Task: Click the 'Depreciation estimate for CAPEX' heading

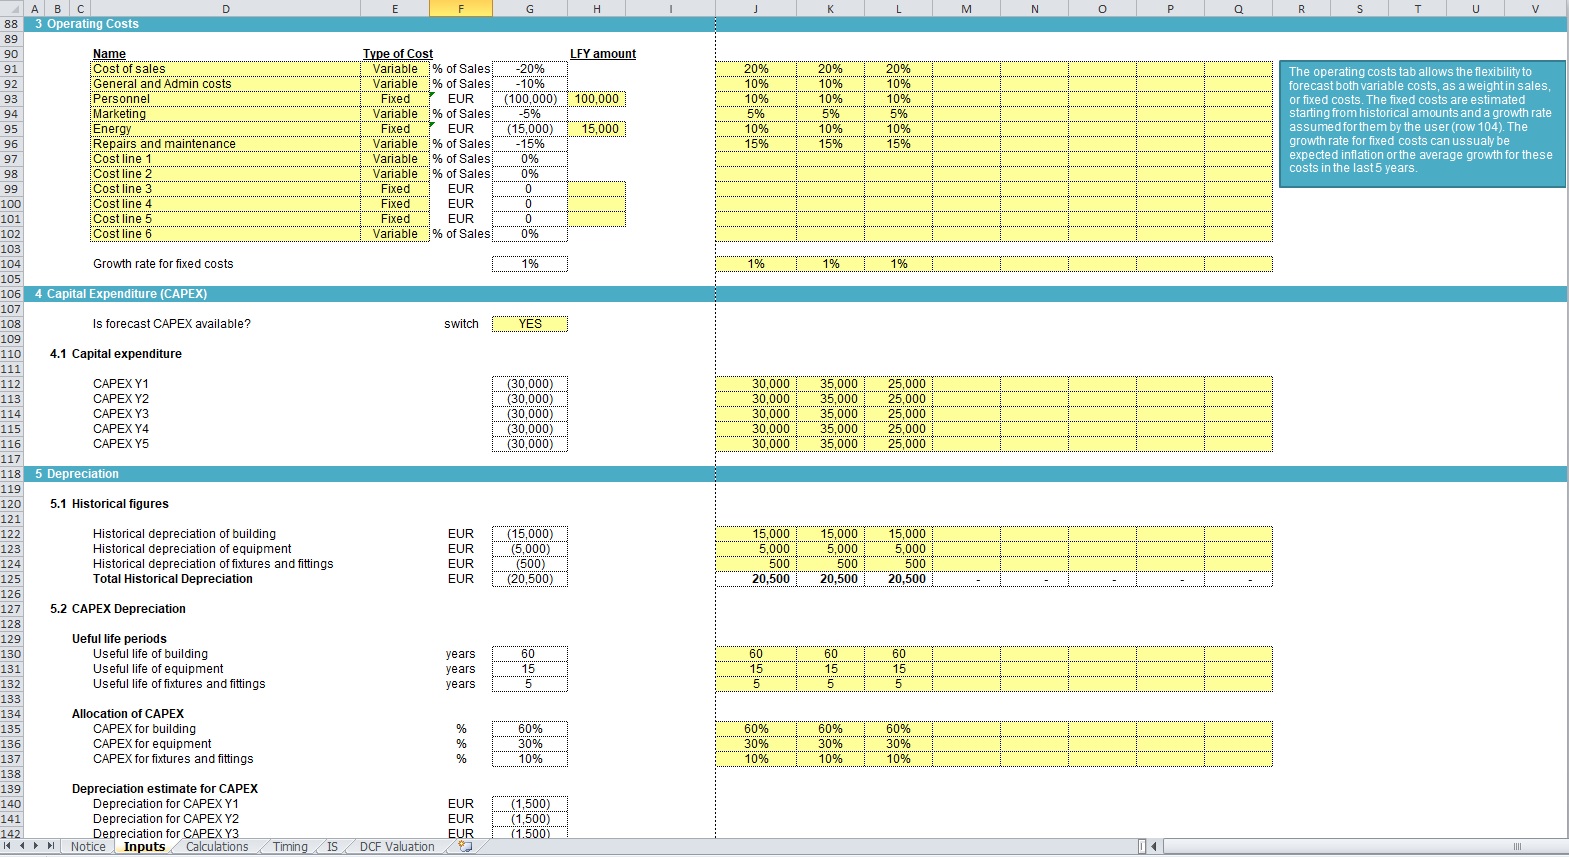Action: click(165, 789)
